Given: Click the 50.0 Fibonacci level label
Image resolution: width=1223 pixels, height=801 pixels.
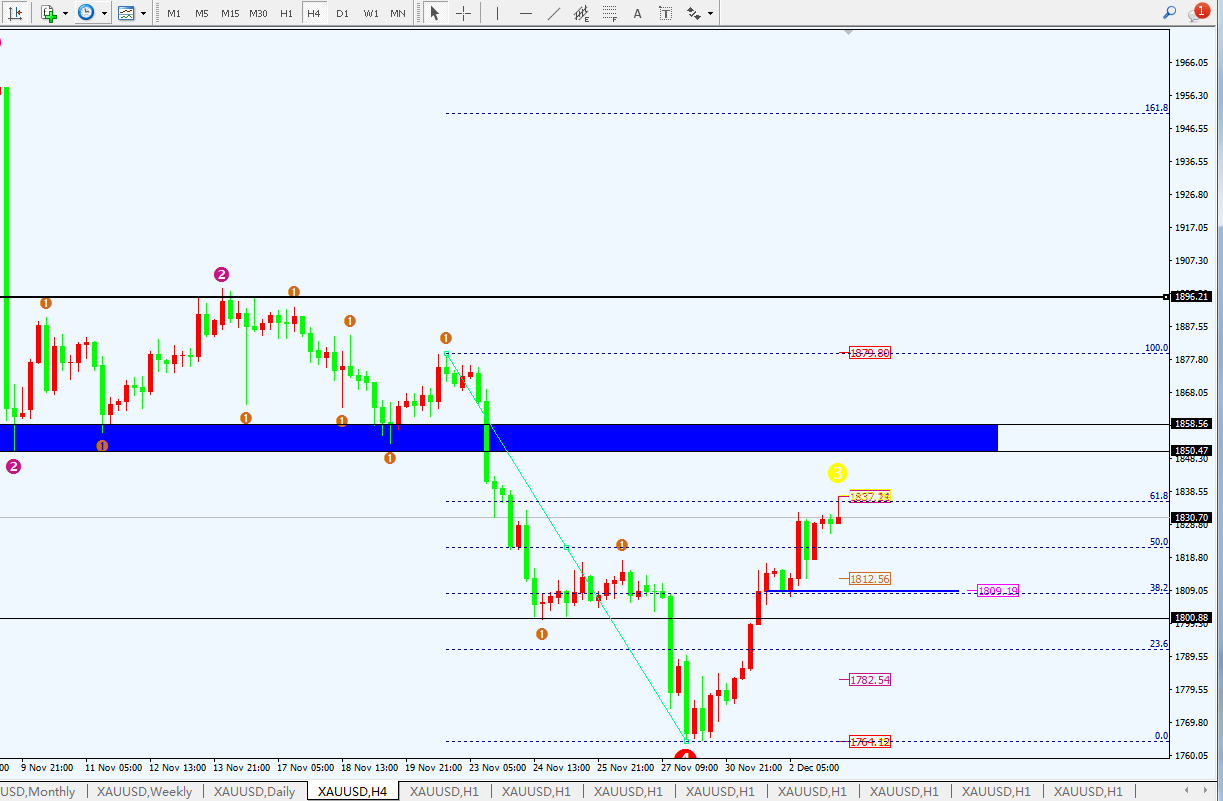Looking at the screenshot, I should pos(1159,541).
